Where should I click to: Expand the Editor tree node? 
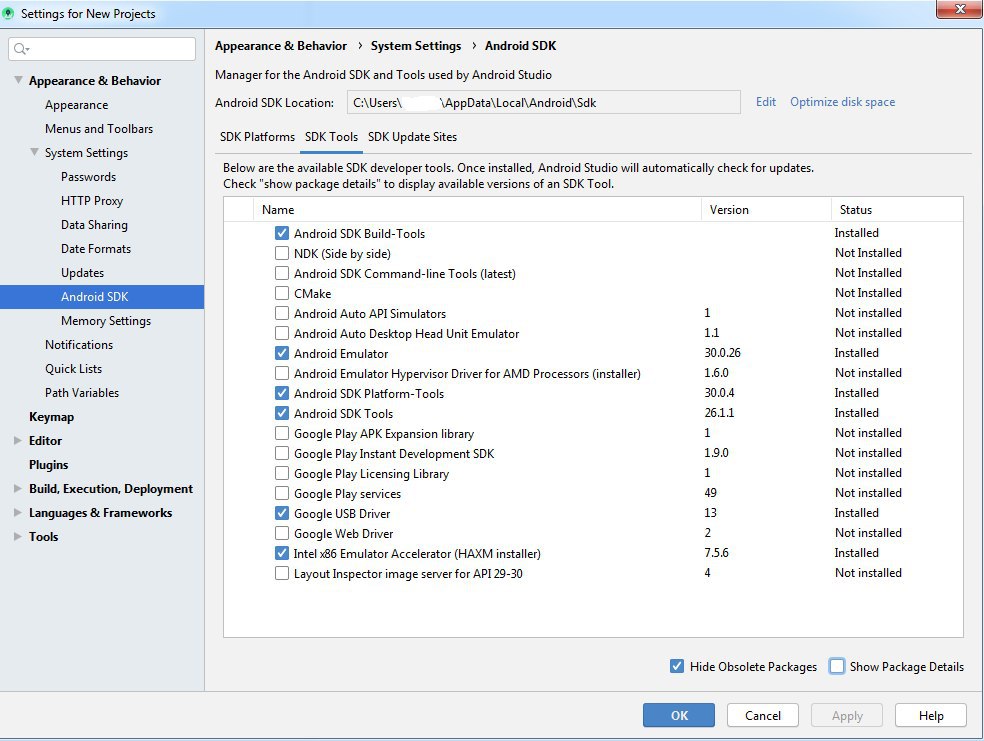pyautogui.click(x=18, y=440)
